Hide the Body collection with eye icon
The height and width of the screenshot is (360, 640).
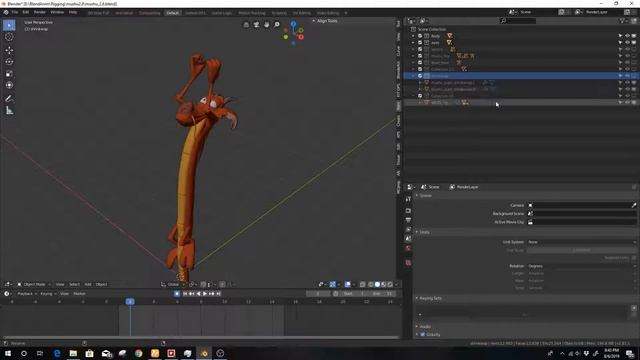click(x=627, y=36)
